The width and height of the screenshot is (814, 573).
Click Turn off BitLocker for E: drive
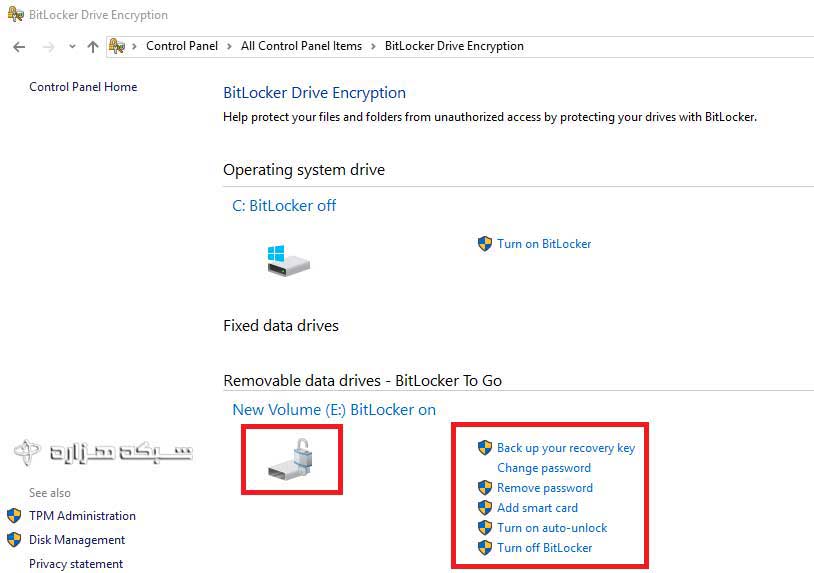tap(544, 548)
